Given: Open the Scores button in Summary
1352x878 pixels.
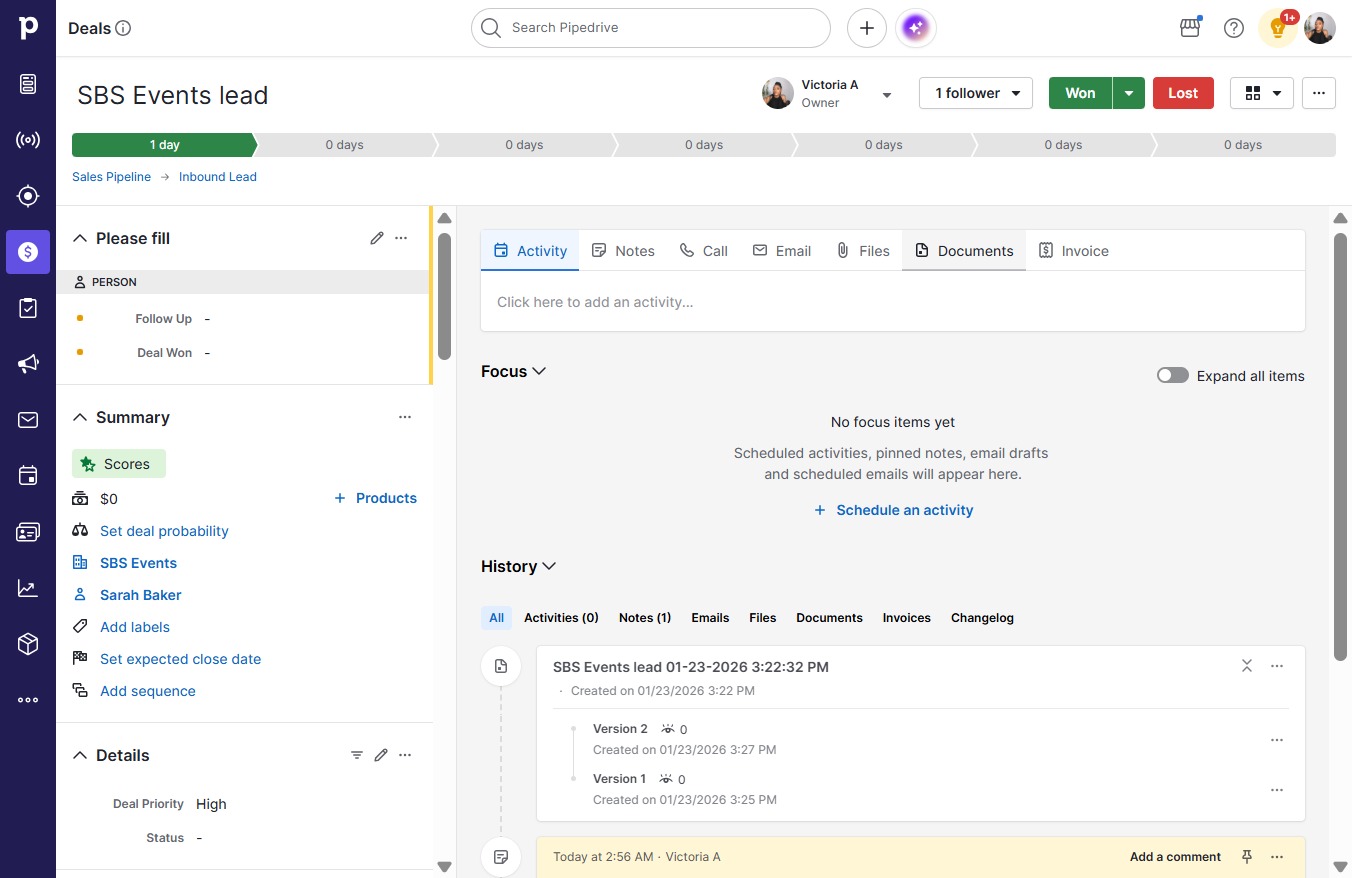Looking at the screenshot, I should pyautogui.click(x=119, y=464).
